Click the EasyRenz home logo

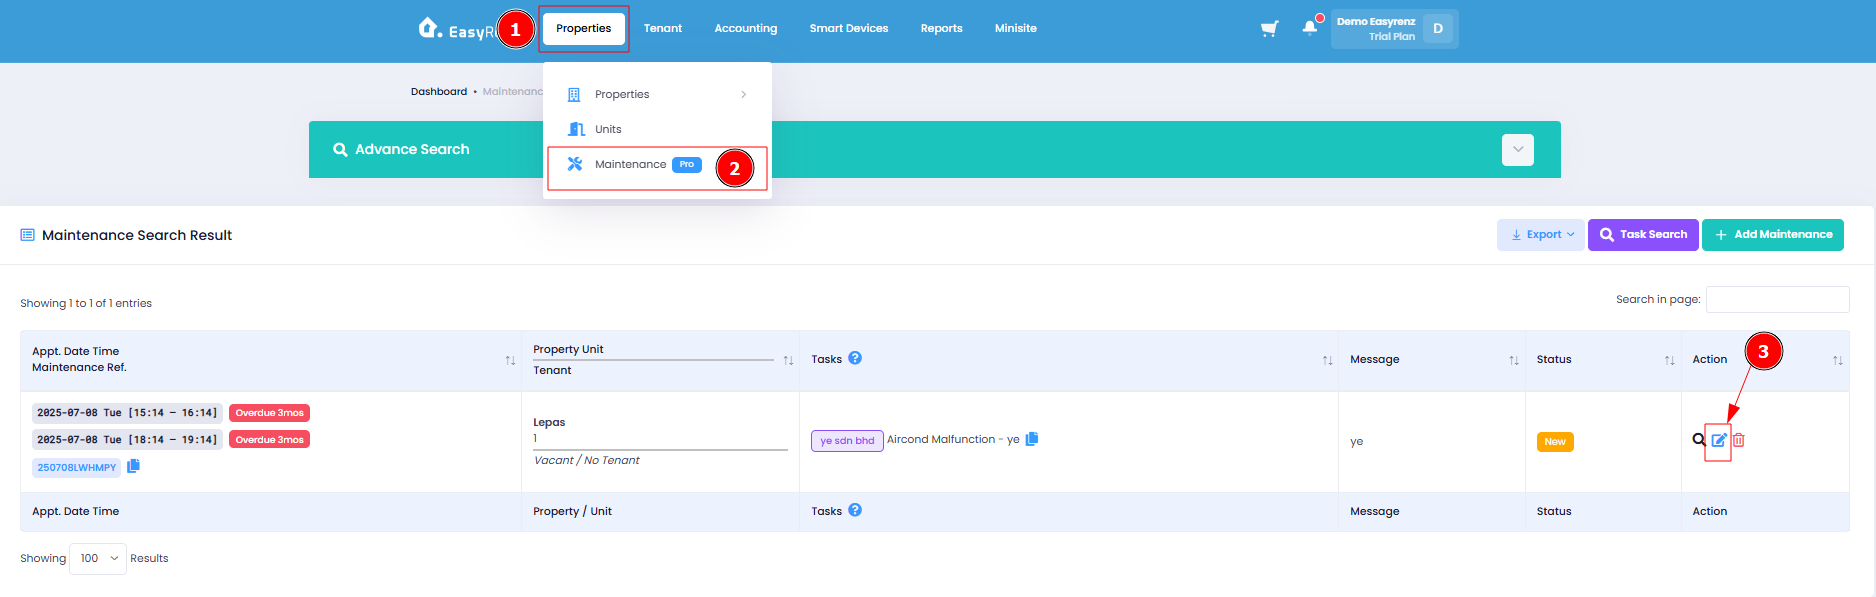coord(456,29)
